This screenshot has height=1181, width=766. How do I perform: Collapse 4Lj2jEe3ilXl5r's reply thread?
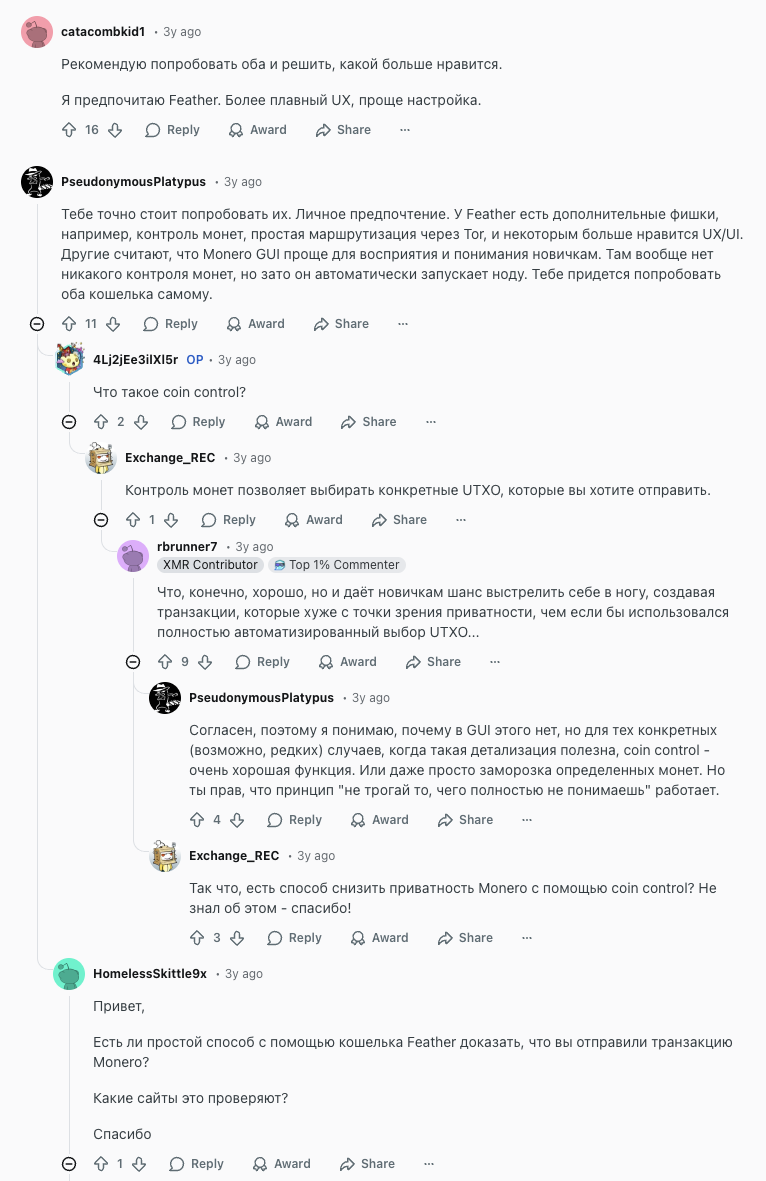69,422
